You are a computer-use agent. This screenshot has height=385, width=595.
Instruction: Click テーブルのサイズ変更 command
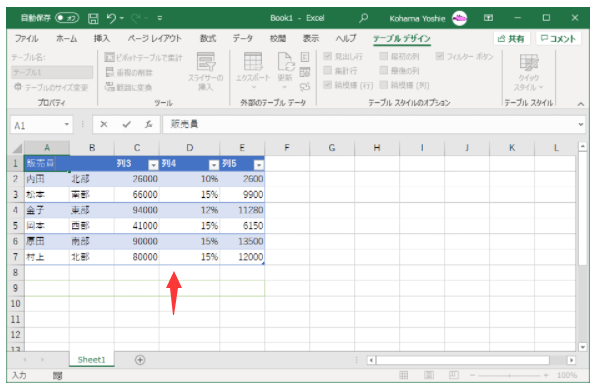tap(51, 87)
